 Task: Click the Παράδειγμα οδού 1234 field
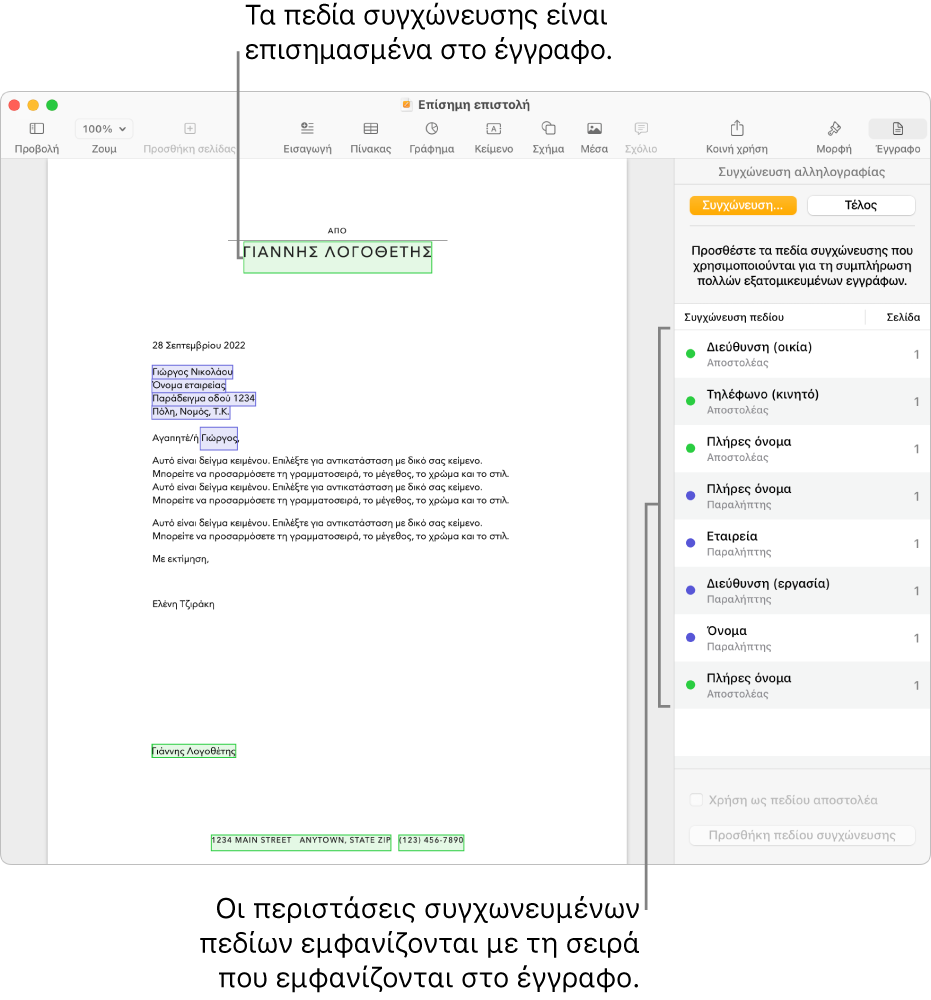pyautogui.click(x=203, y=399)
